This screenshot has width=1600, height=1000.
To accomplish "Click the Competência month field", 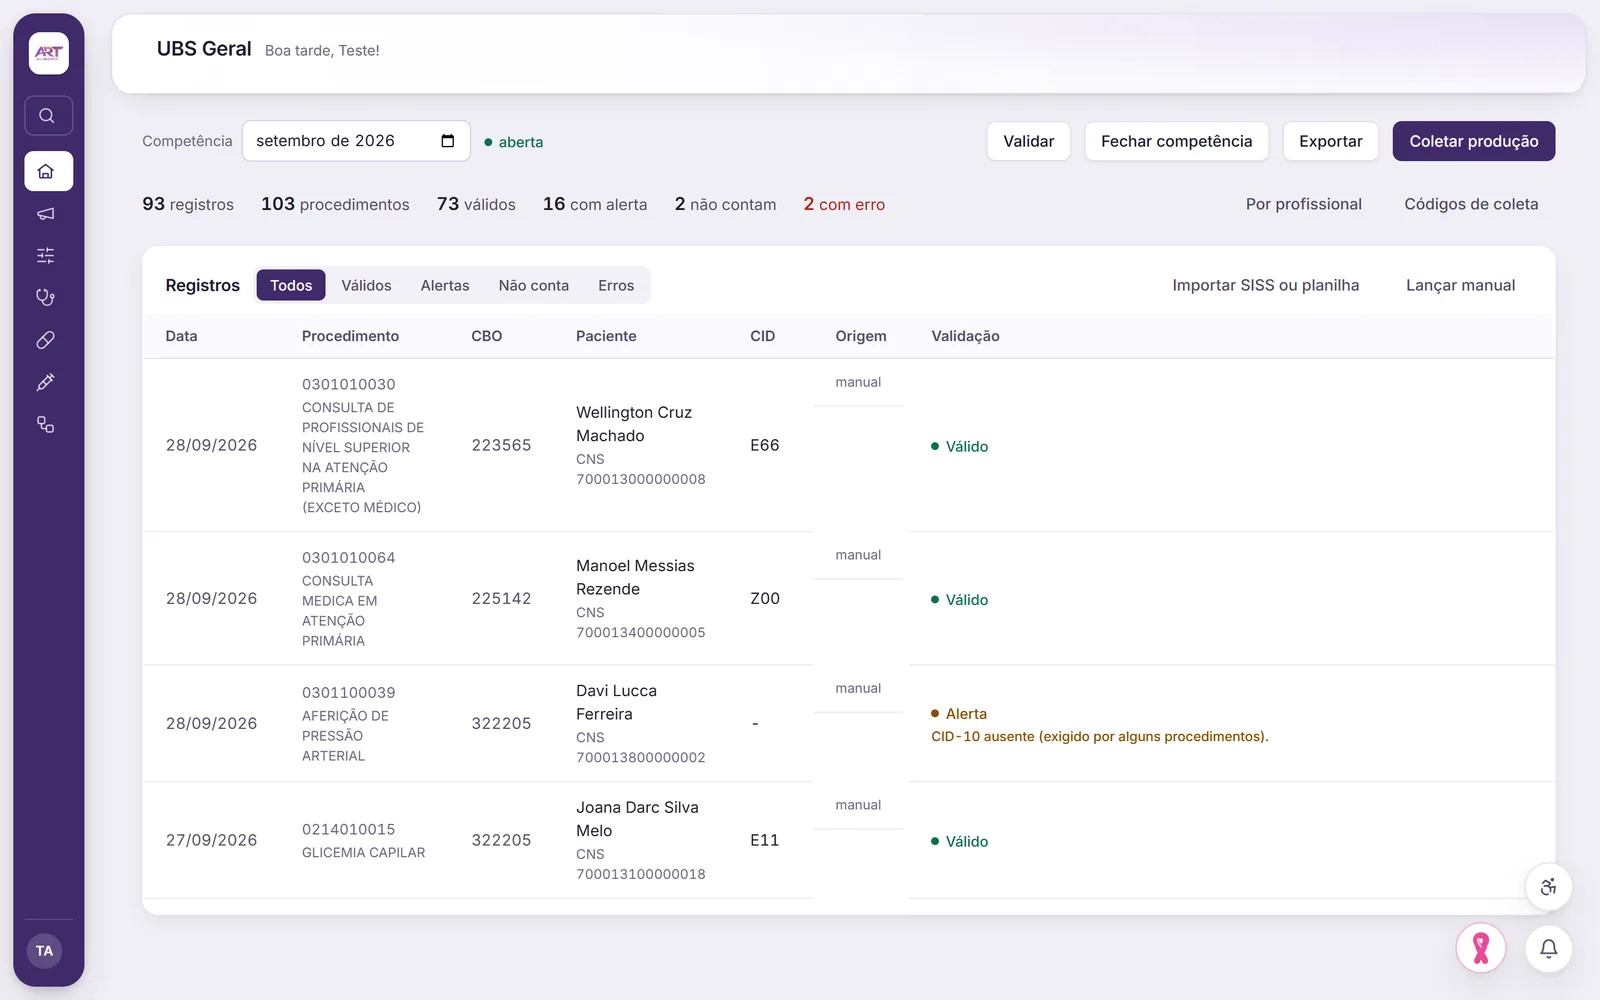I will 356,141.
